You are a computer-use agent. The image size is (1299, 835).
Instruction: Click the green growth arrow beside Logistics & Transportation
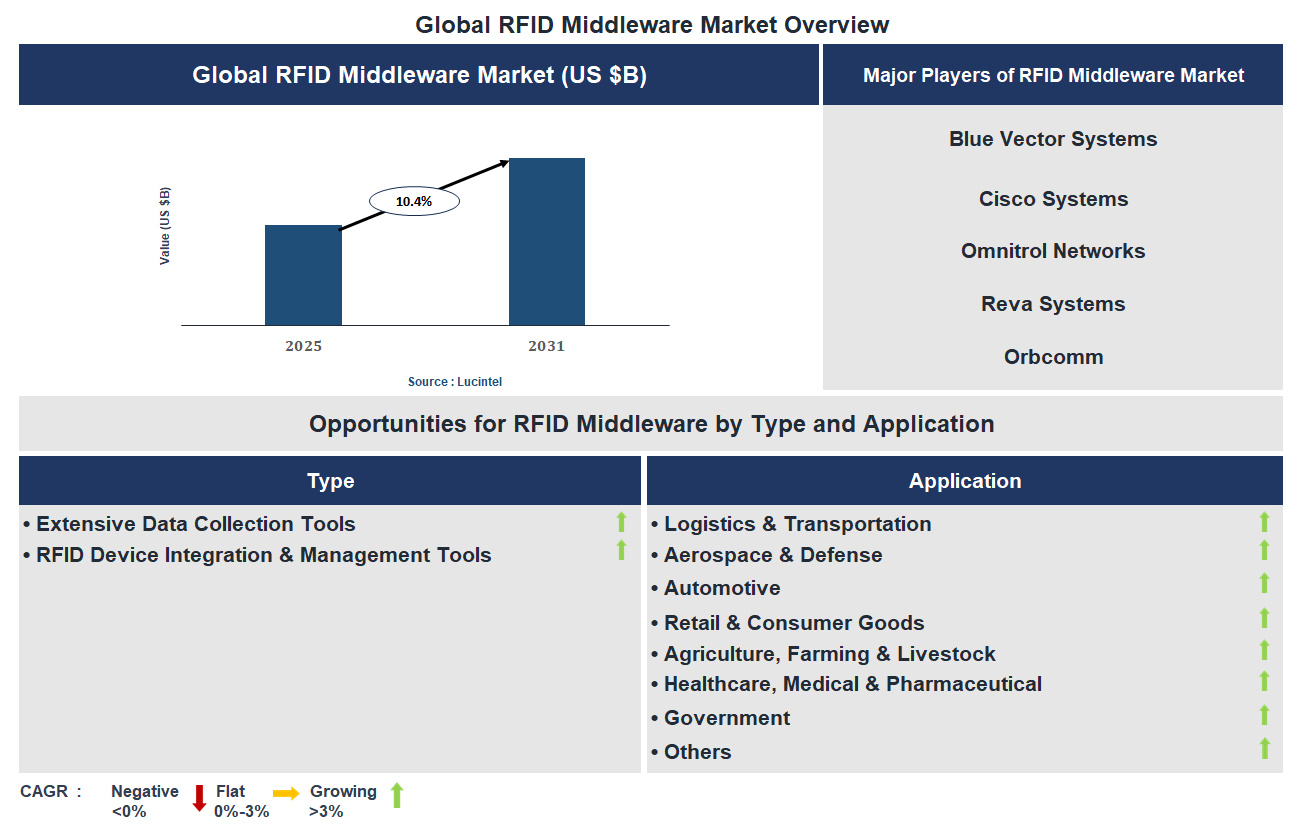(x=1265, y=521)
